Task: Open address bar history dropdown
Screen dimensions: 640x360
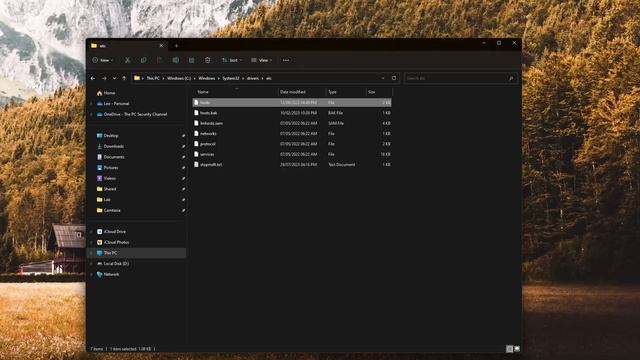Action: pyautogui.click(x=382, y=78)
